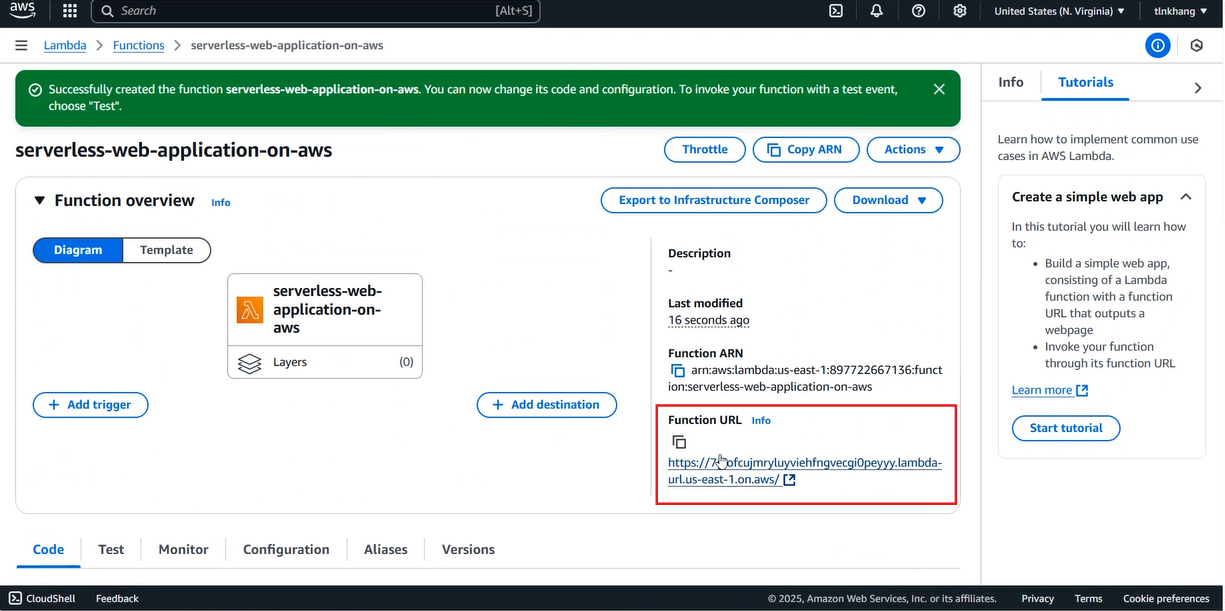Open CloudShell from the footer
The image size is (1225, 611).
42,599
